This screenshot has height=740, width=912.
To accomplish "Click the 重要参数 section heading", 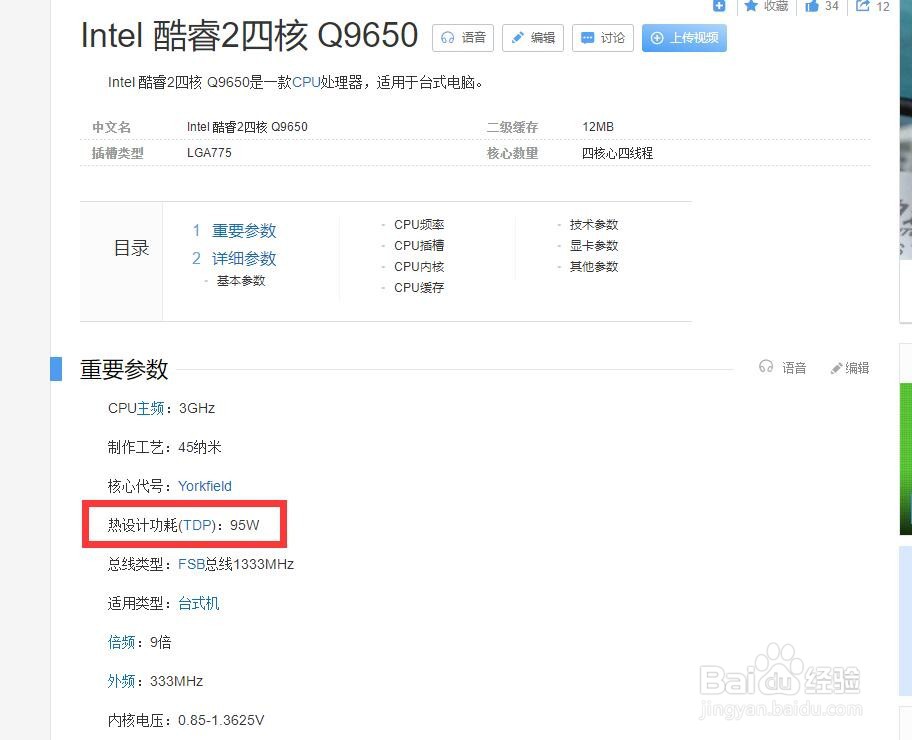I will (124, 369).
